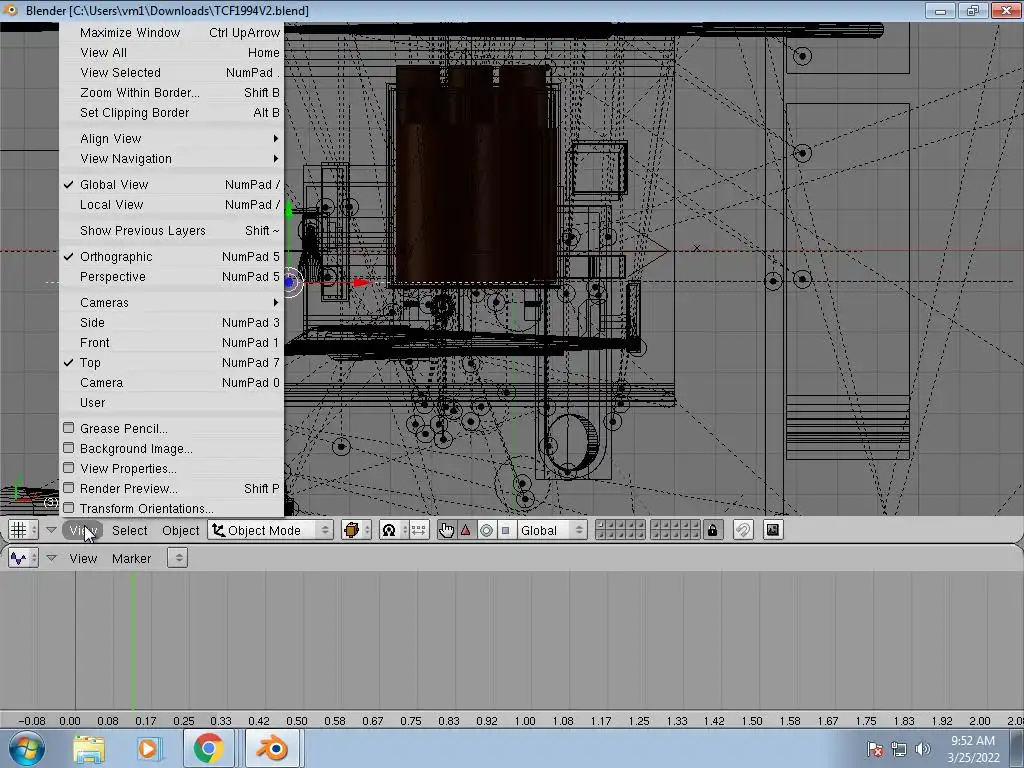
Task: Enable the Transform Orientations checkbox
Action: (69, 508)
